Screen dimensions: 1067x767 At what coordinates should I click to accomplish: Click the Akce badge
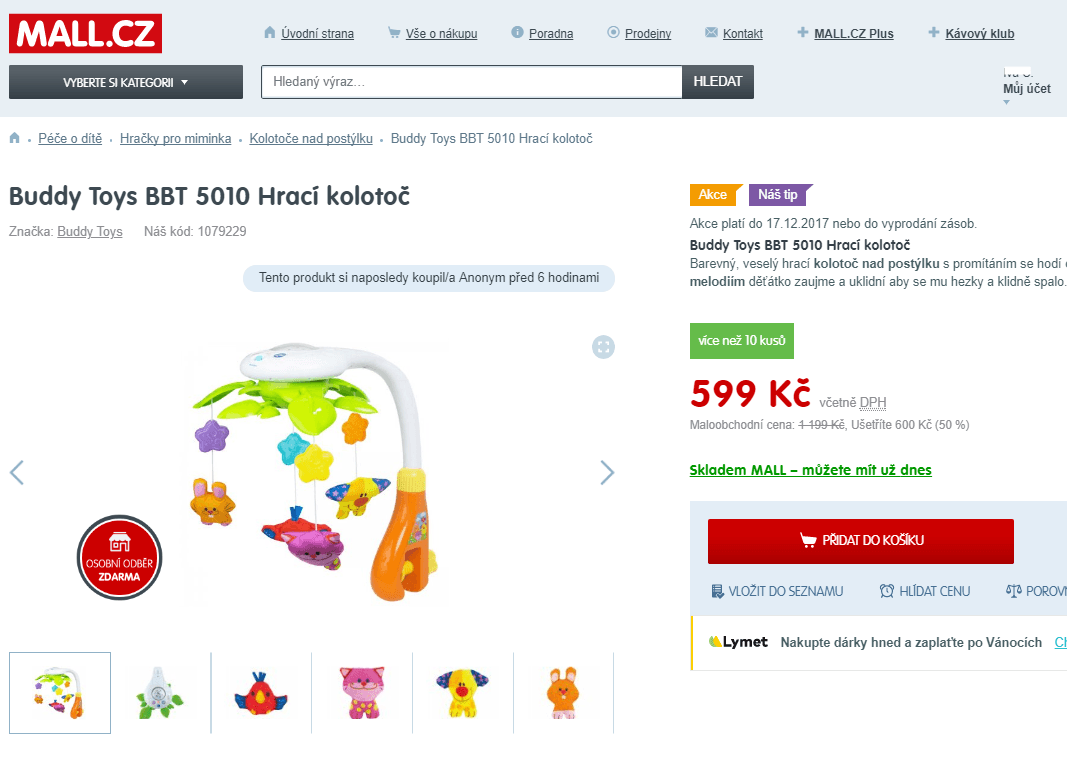pyautogui.click(x=714, y=195)
